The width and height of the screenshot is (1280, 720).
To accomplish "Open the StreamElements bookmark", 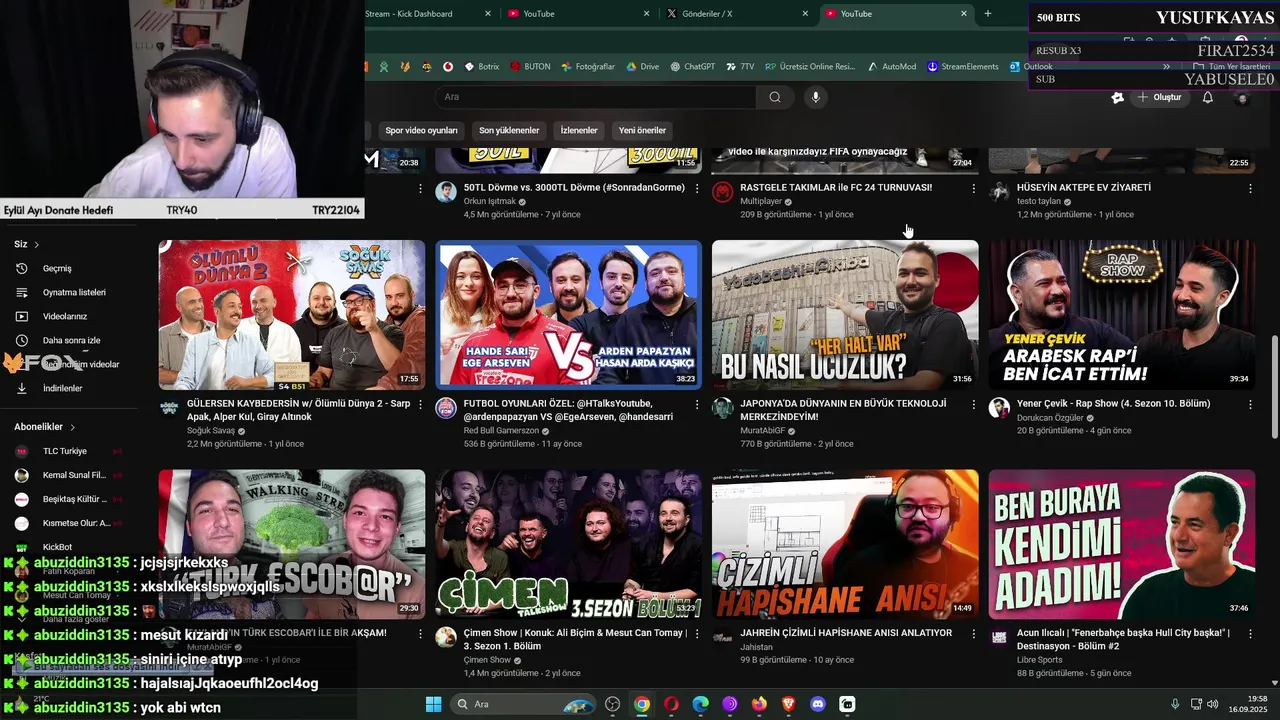I will 963,67.
